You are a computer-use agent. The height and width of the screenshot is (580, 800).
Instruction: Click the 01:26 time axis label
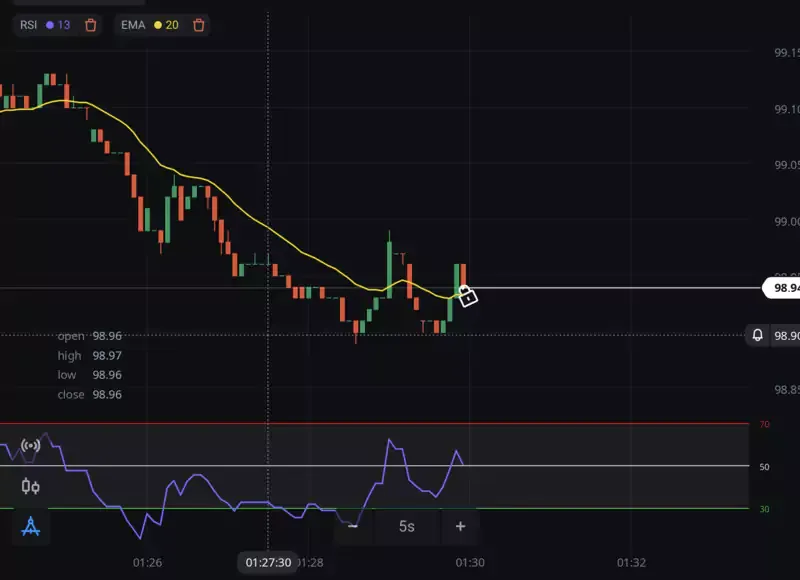[x=147, y=563]
